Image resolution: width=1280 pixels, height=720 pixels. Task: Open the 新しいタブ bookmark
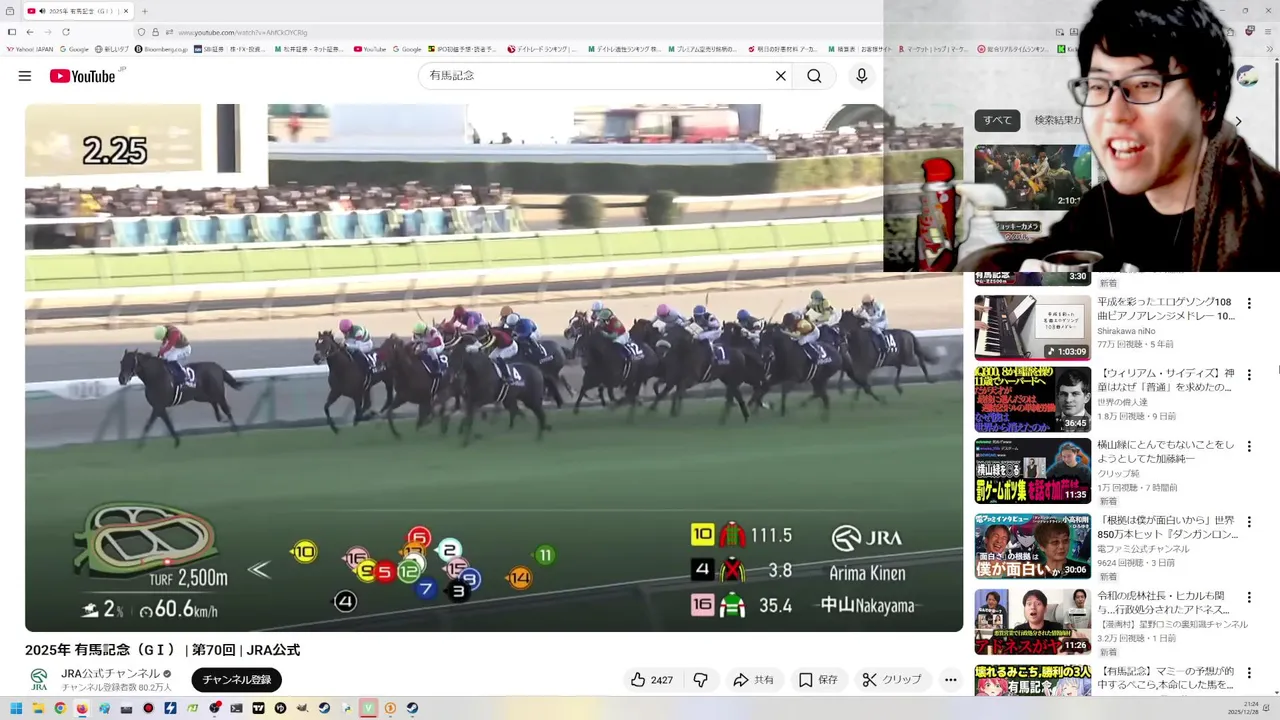pyautogui.click(x=112, y=49)
